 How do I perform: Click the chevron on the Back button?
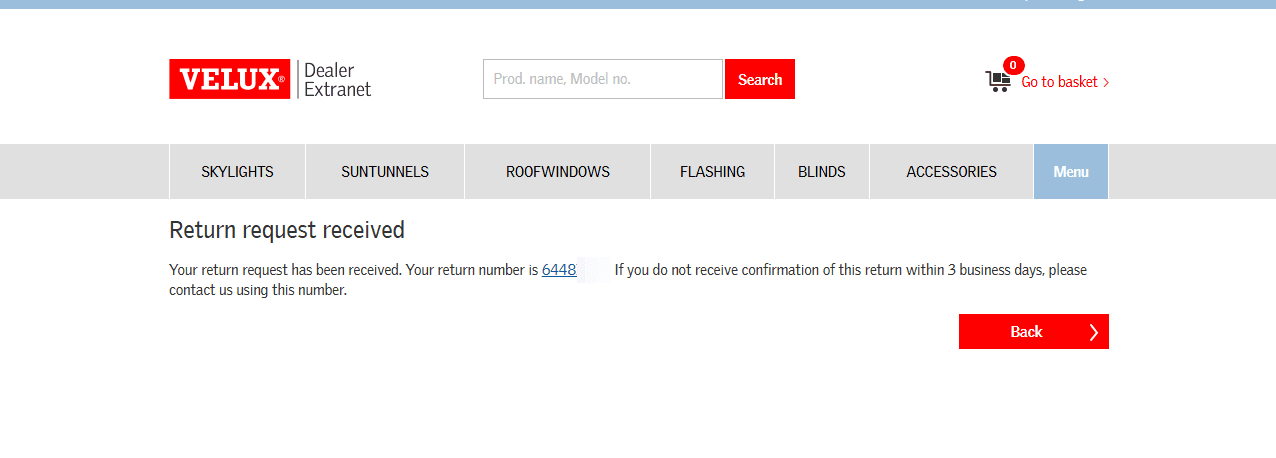tap(1093, 332)
